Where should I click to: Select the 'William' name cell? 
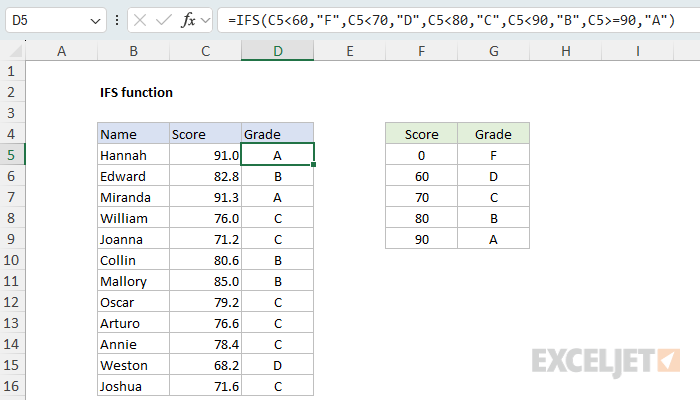(x=133, y=218)
